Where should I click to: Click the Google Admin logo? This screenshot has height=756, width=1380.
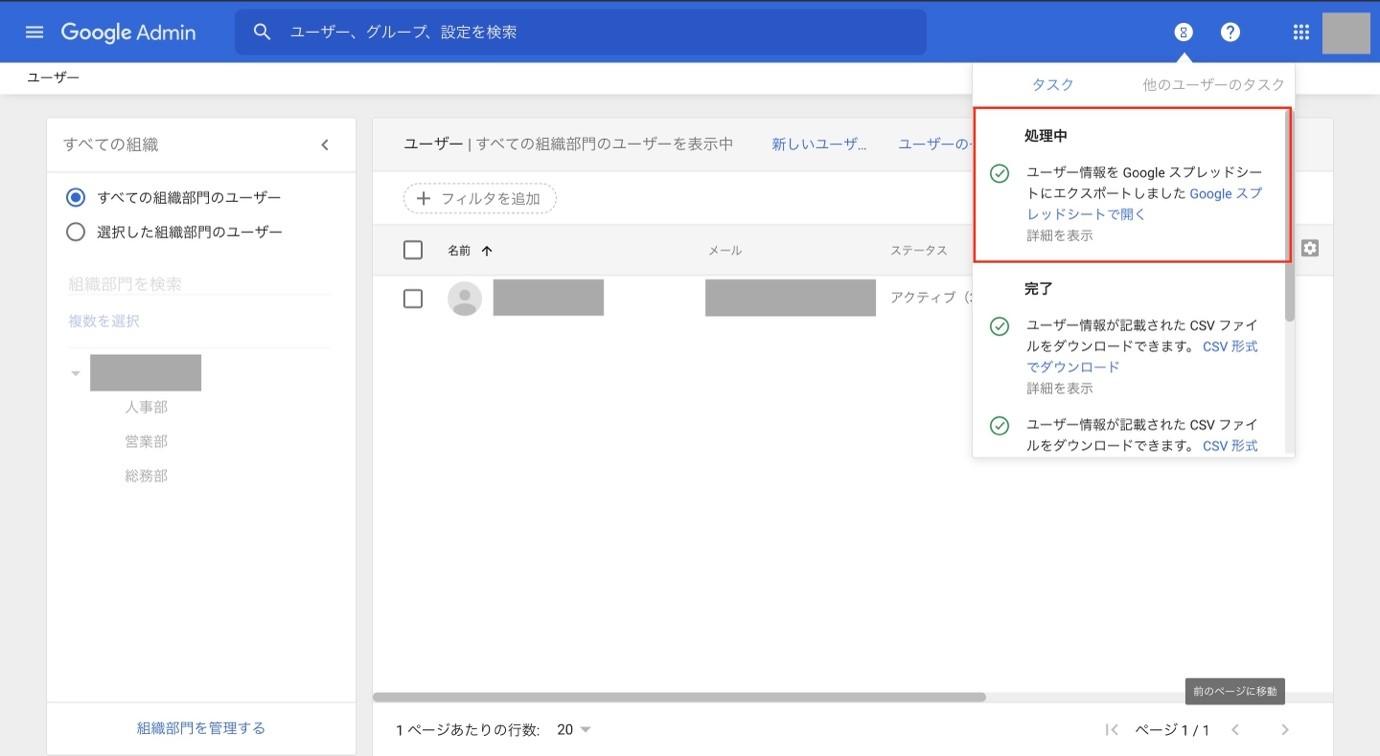[128, 31]
